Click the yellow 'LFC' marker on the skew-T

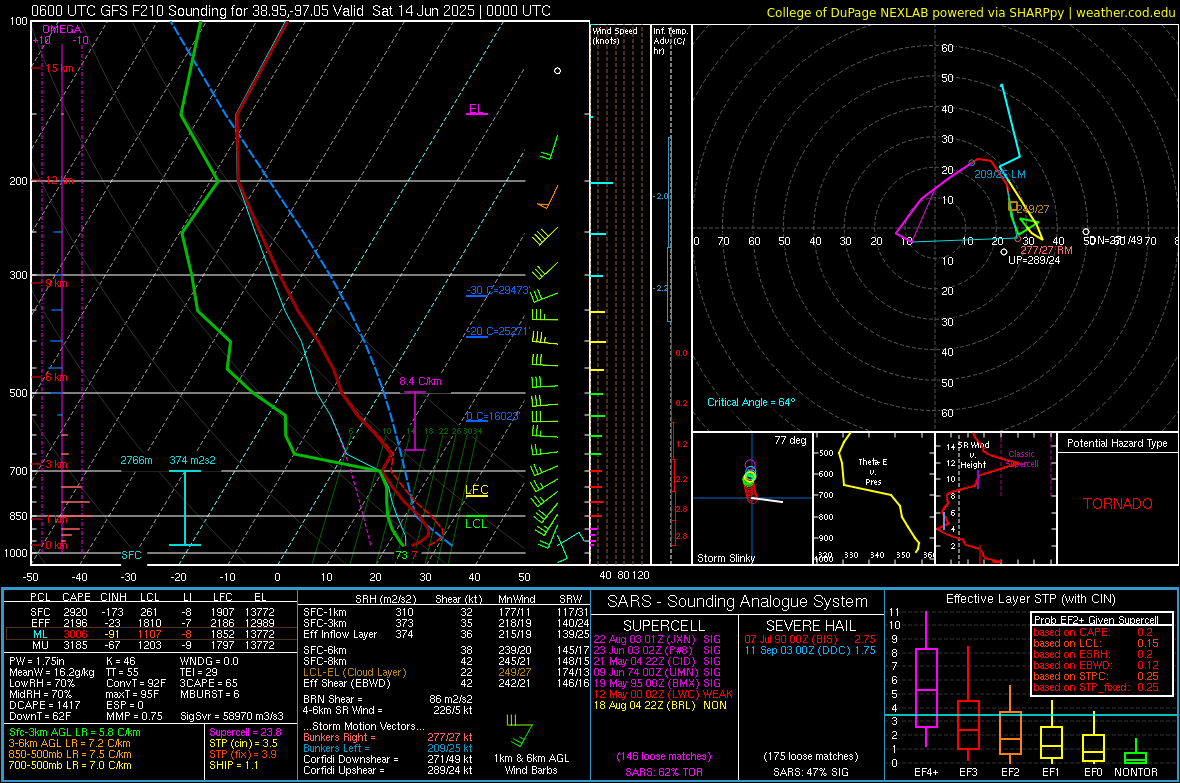[x=476, y=490]
